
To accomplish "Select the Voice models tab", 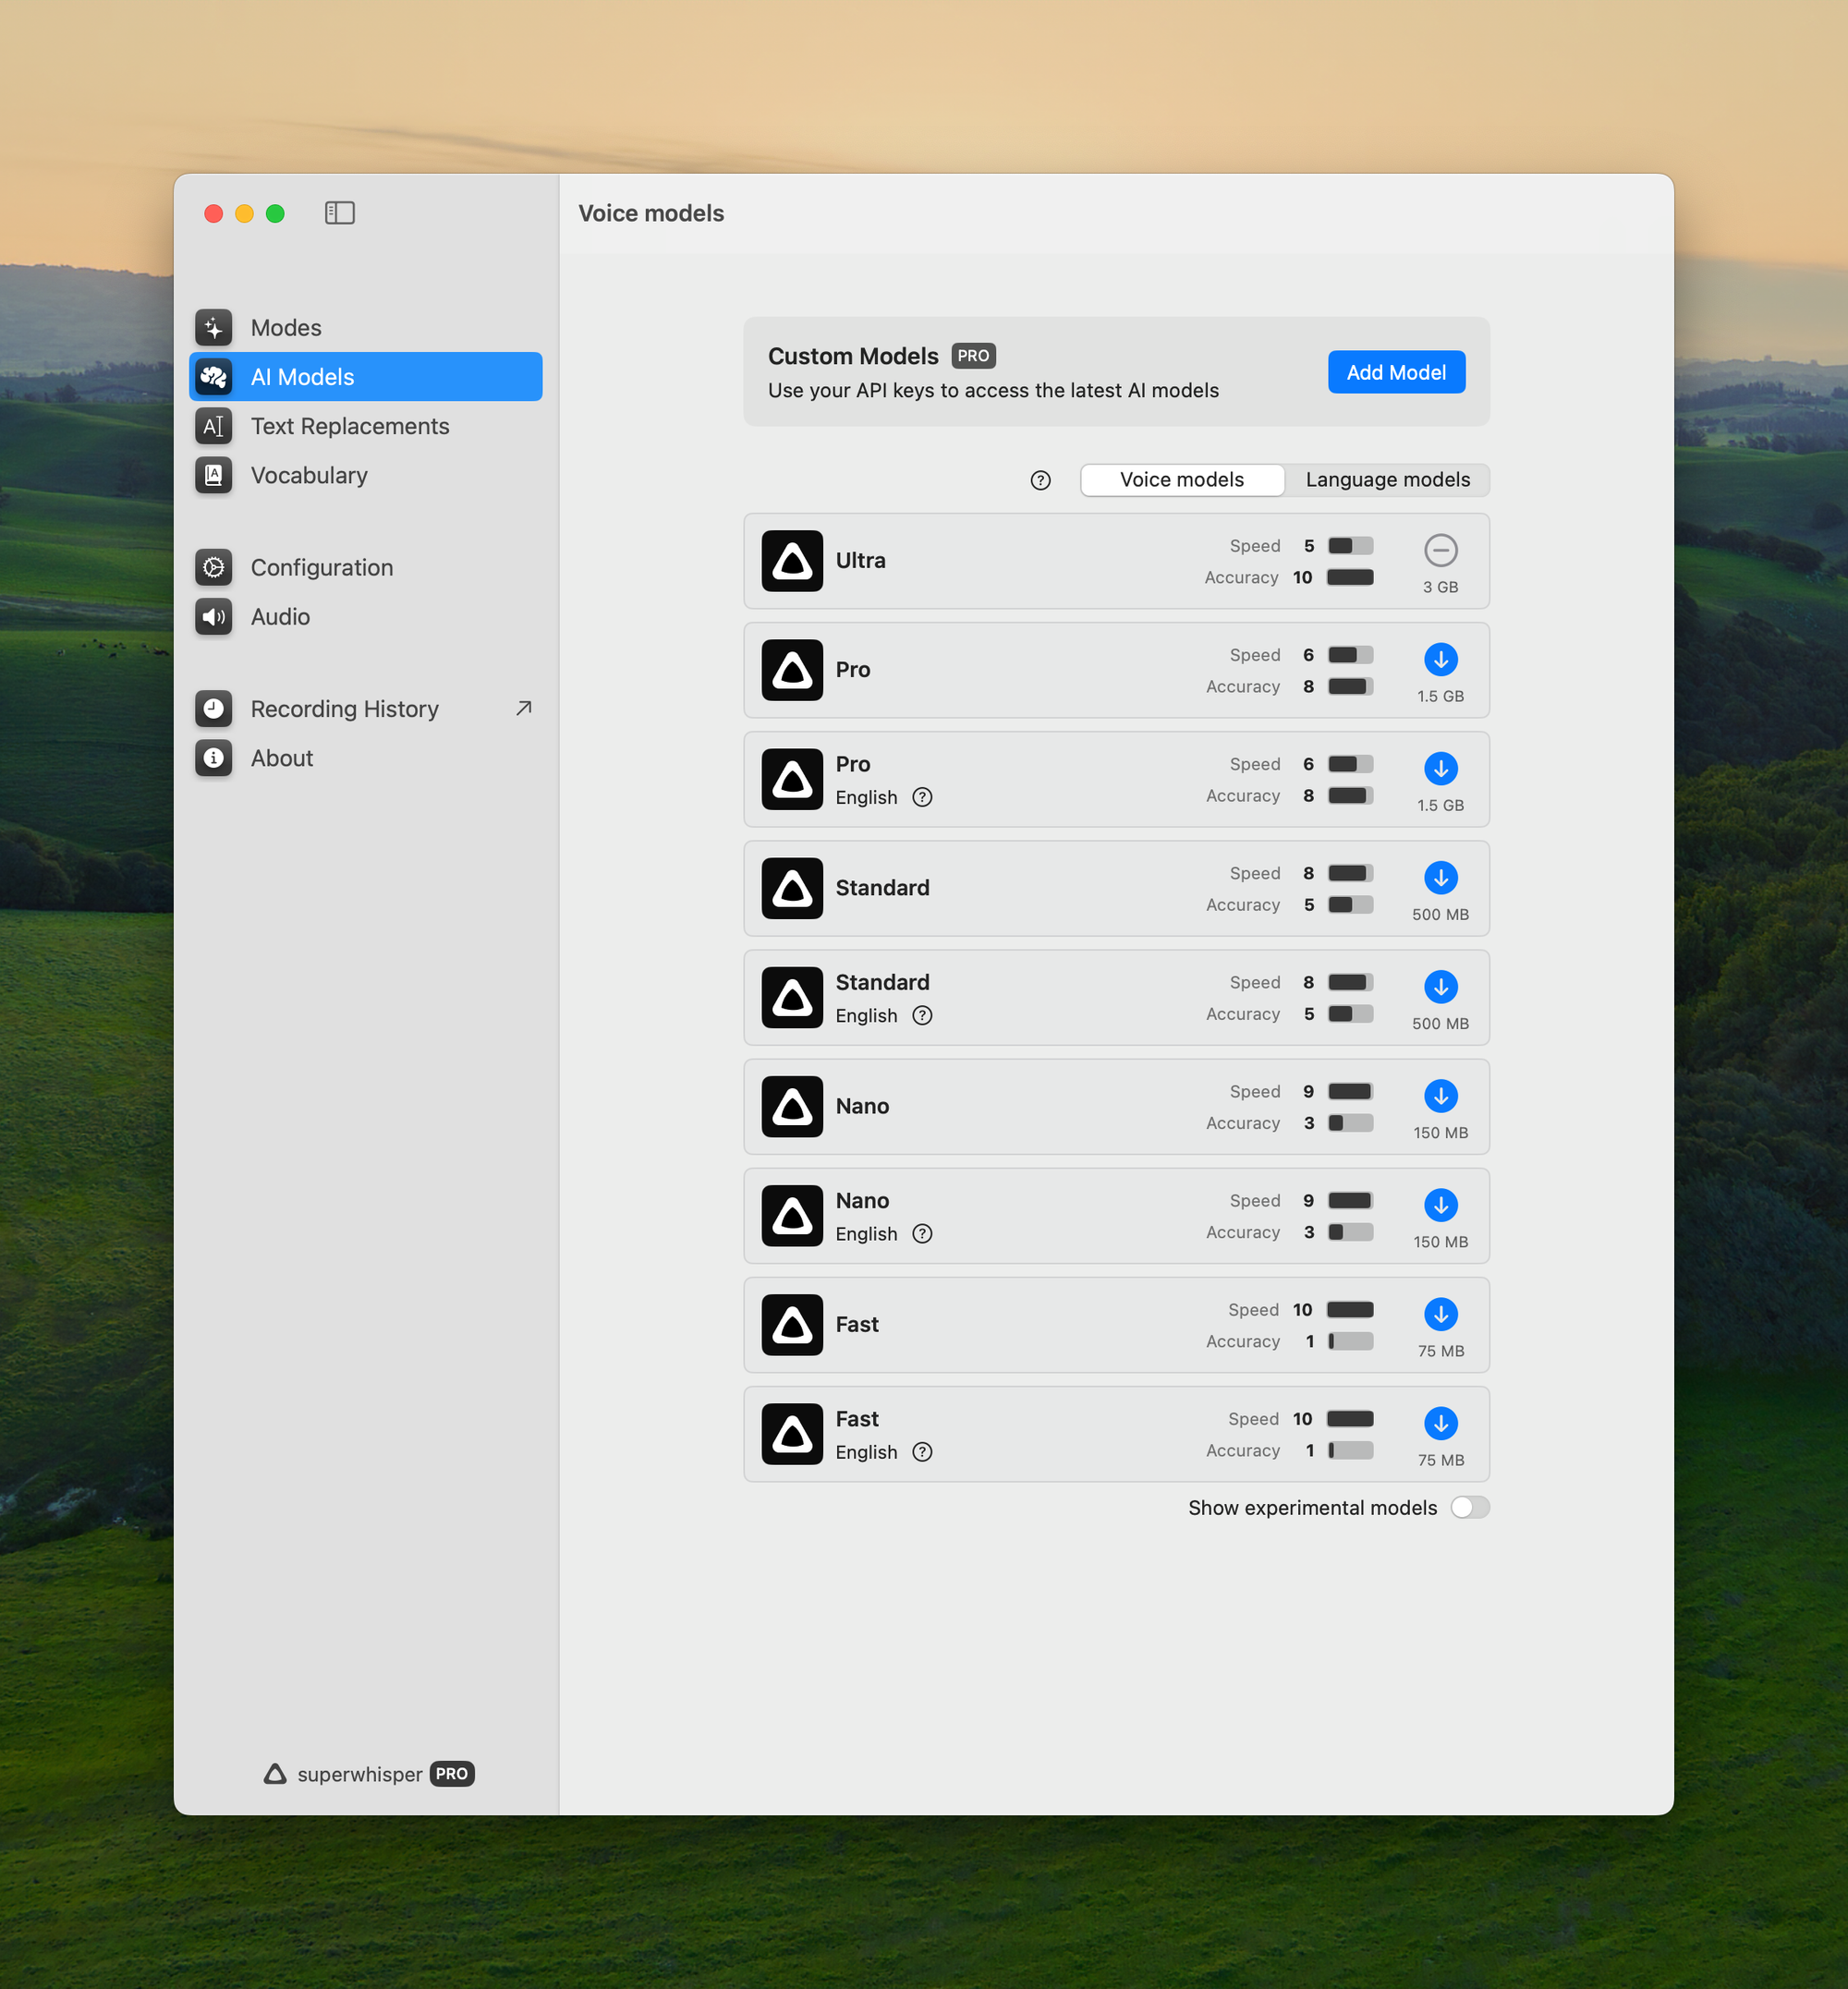I will pos(1181,480).
